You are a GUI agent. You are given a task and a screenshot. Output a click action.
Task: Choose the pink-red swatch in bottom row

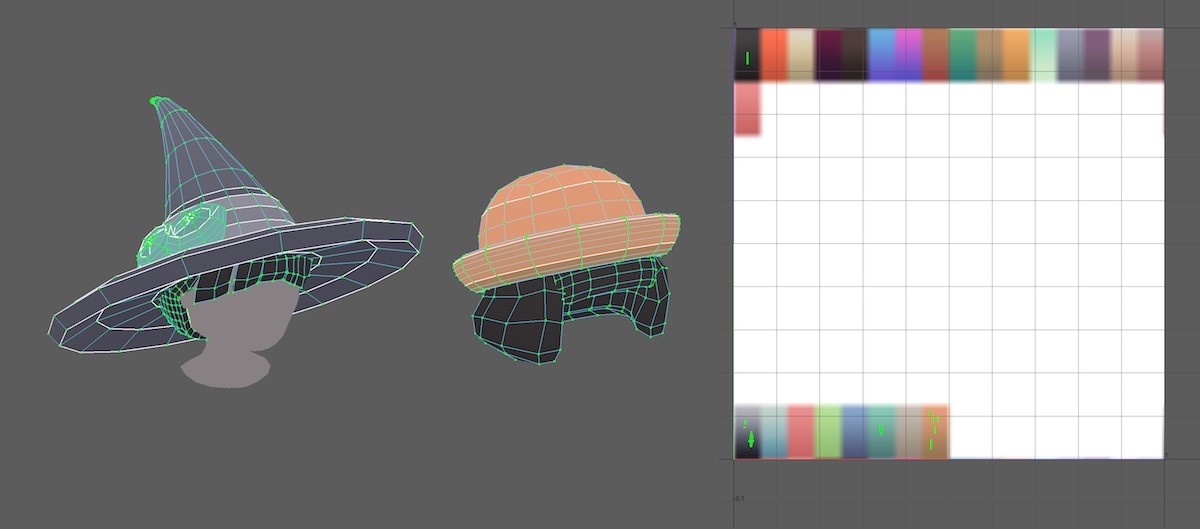pos(801,432)
